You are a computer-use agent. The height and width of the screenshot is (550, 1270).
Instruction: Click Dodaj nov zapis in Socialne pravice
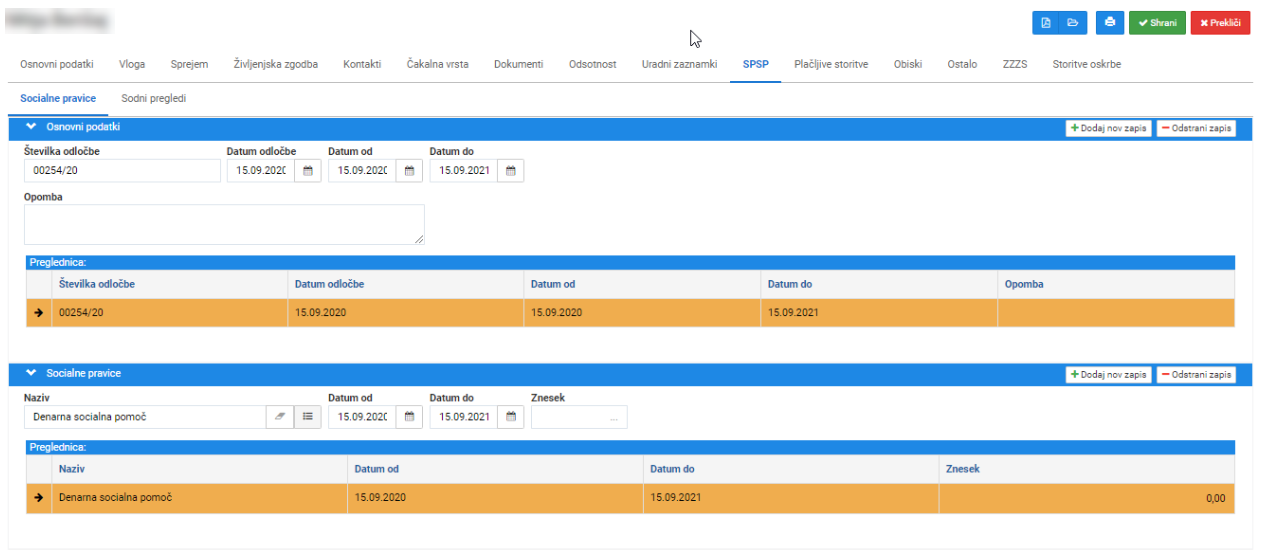[x=1108, y=374]
